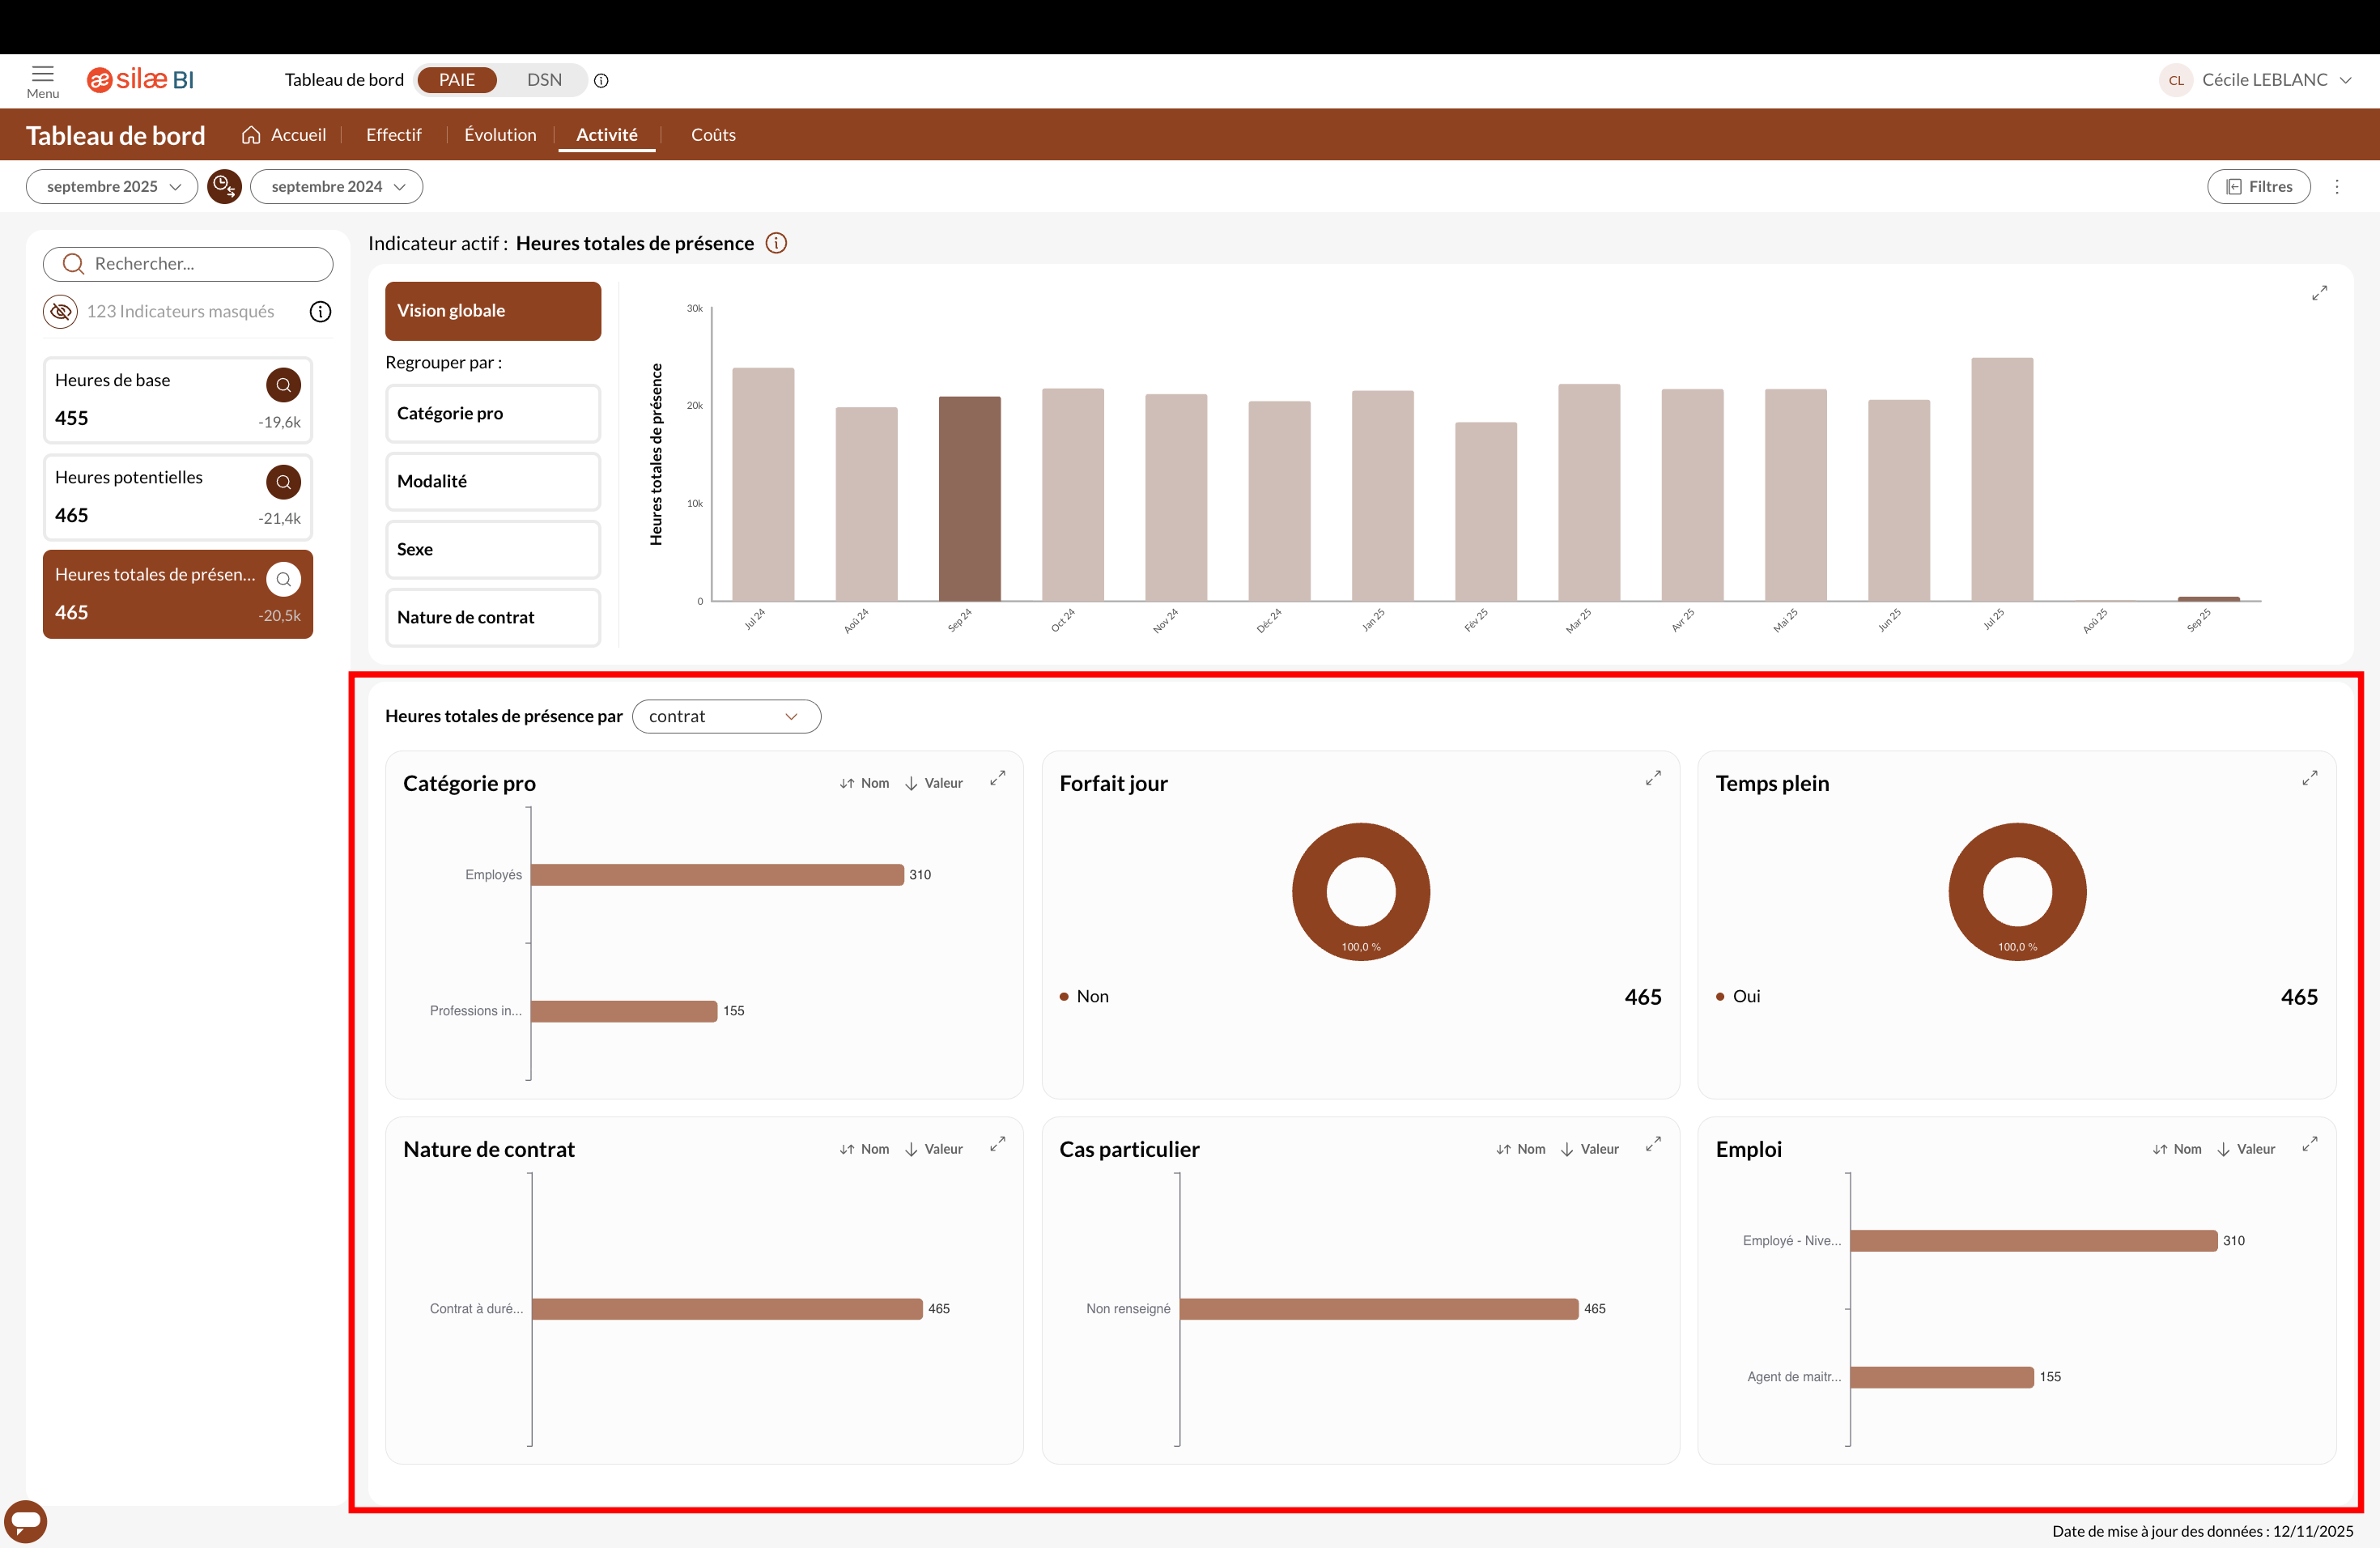
Task: Toggle the masked indicators eye icon
Action: [60, 311]
